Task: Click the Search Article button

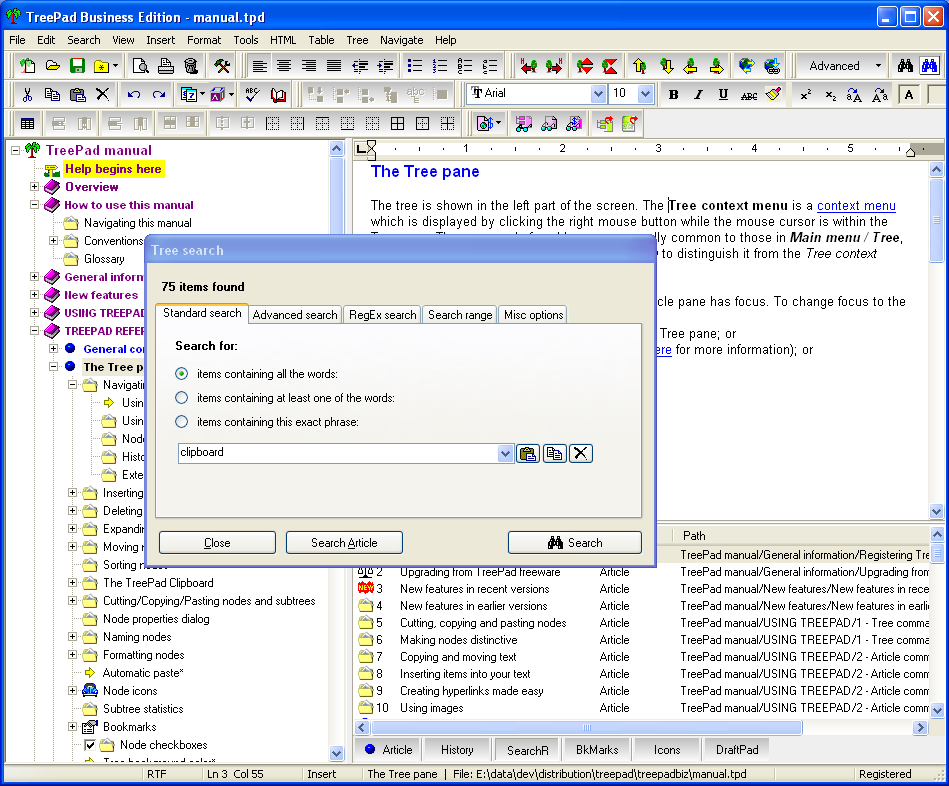Action: (344, 543)
